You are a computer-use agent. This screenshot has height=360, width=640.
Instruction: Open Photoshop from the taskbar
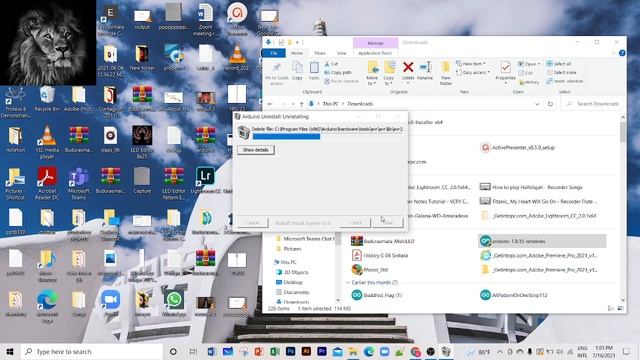(290, 351)
